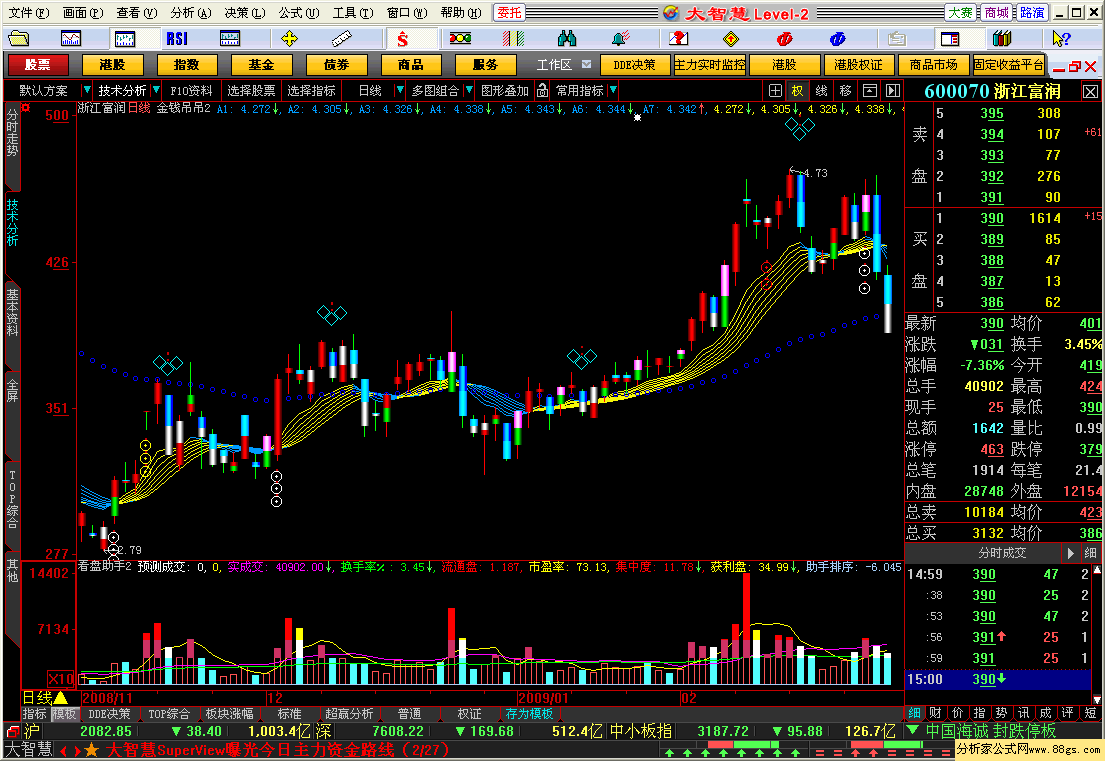1105x761 pixels.
Task: Open the binoculars search icon
Action: point(567,38)
